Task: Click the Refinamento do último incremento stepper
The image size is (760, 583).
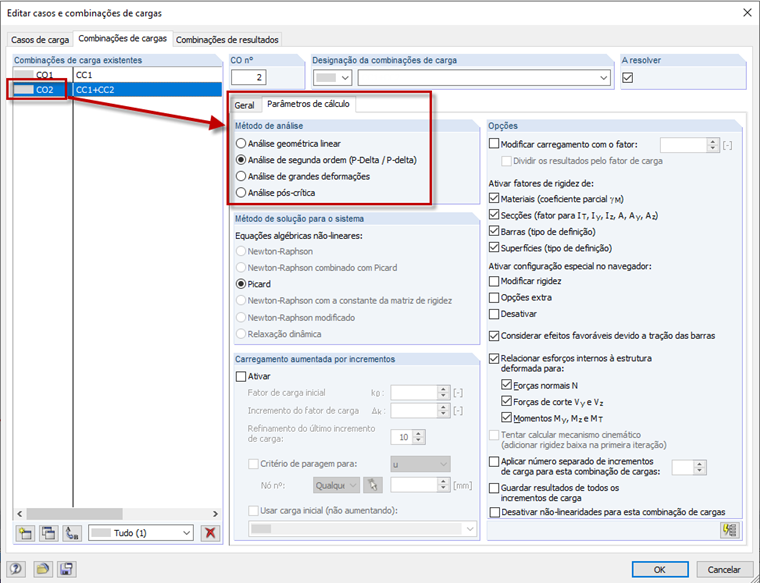Action: (x=419, y=437)
